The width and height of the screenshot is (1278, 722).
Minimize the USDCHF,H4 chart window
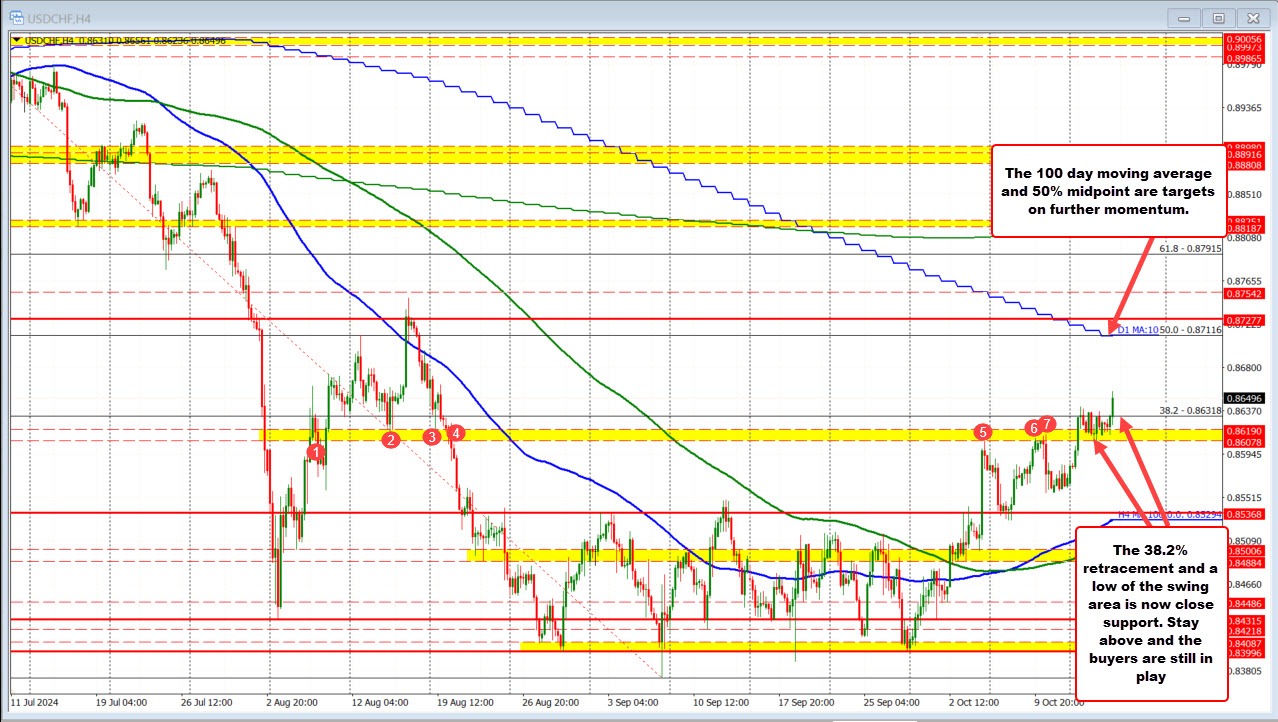[1185, 17]
